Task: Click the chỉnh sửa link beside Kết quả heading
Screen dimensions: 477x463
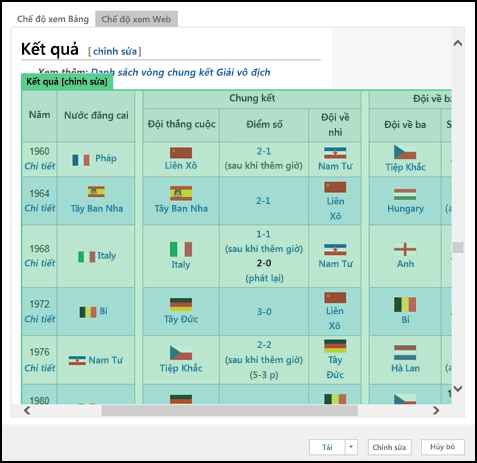Action: tap(115, 51)
